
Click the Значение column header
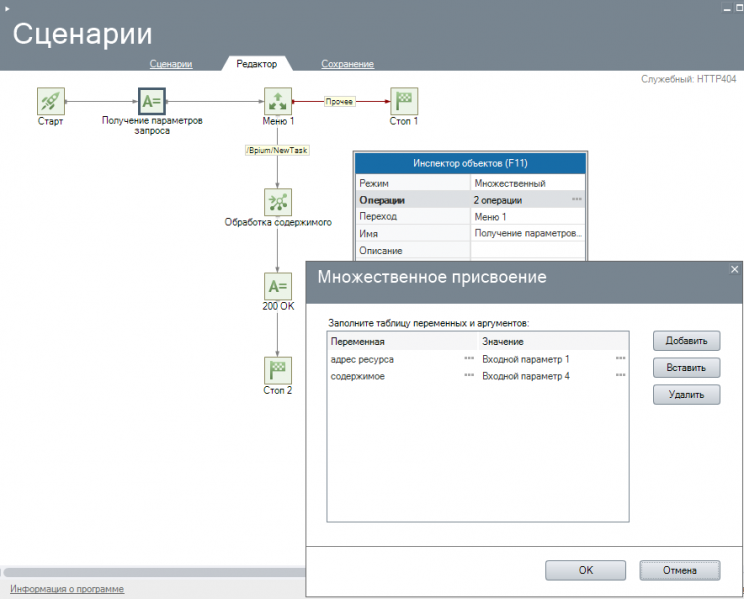(553, 341)
